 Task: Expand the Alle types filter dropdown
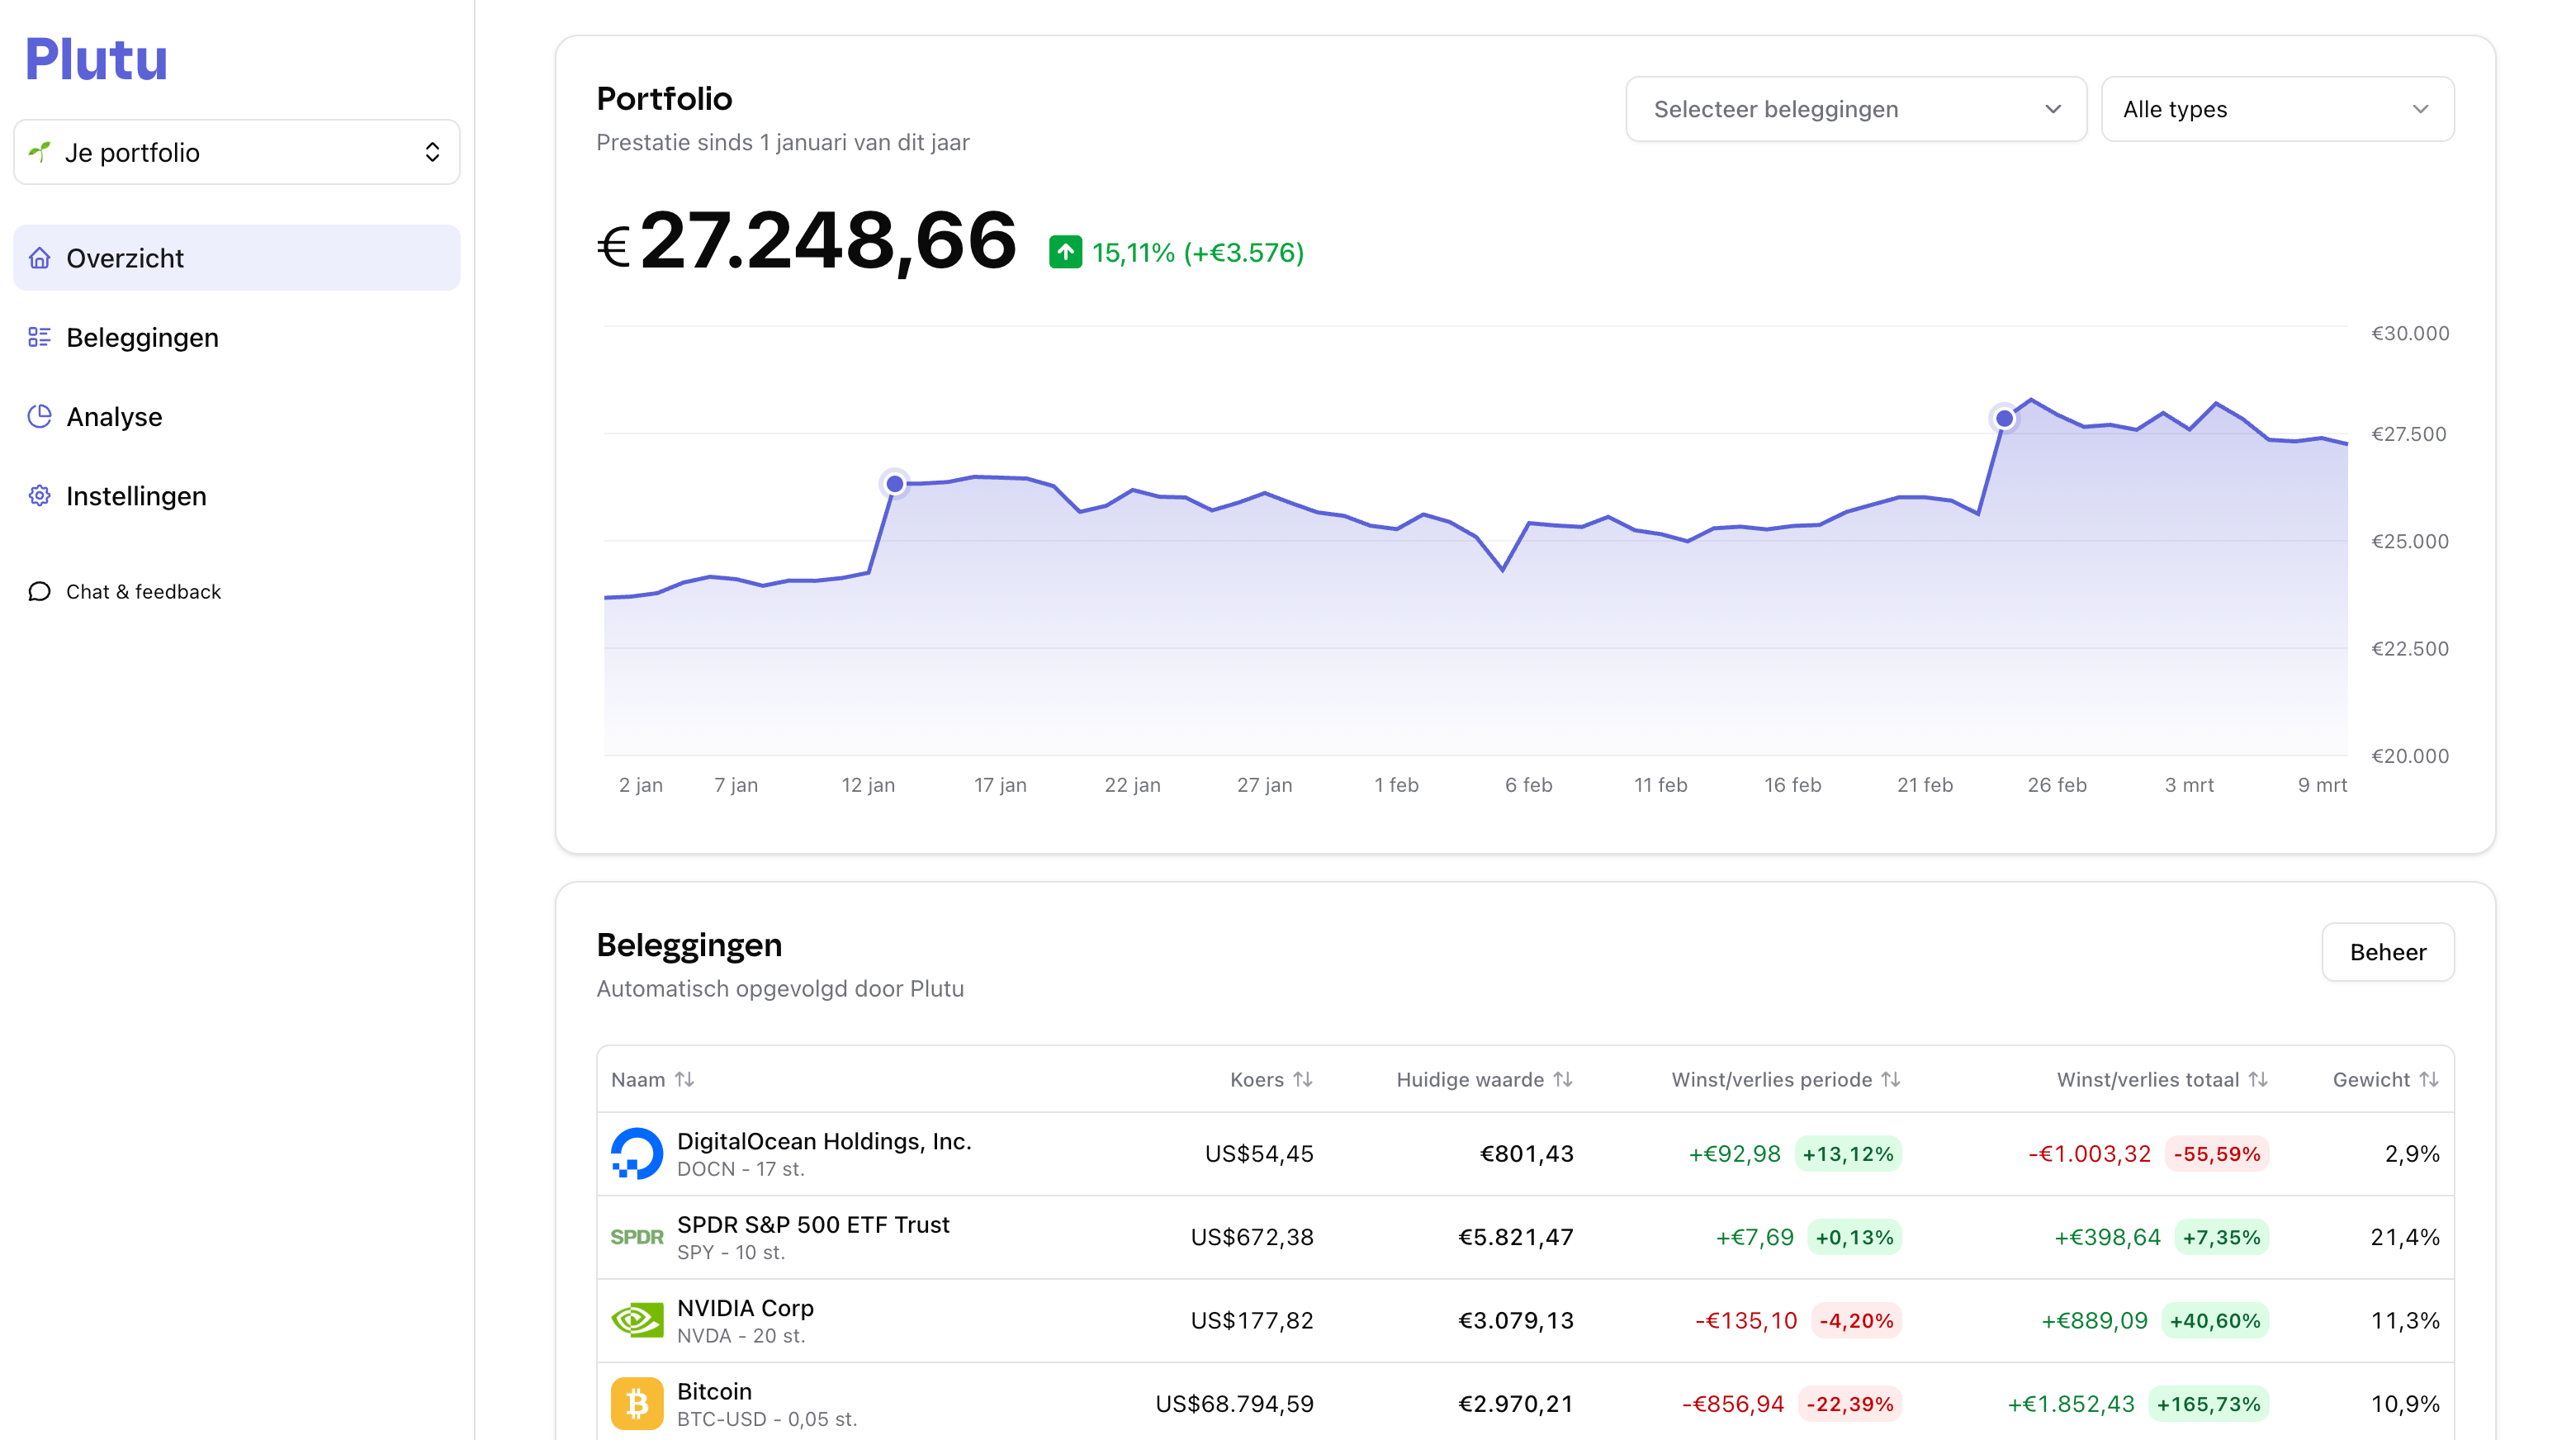pyautogui.click(x=2278, y=109)
